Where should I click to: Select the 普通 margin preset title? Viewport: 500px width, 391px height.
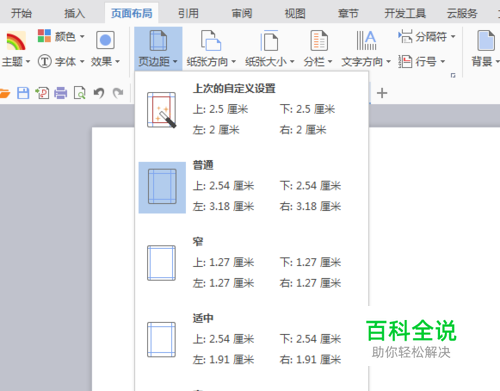pos(203,165)
